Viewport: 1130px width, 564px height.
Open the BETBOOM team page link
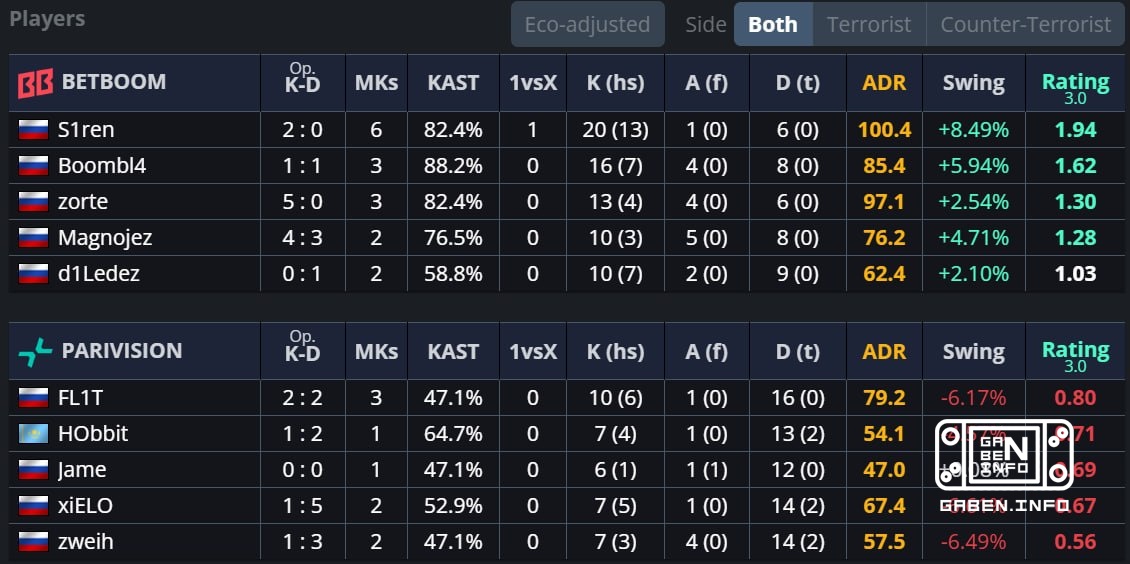[114, 82]
